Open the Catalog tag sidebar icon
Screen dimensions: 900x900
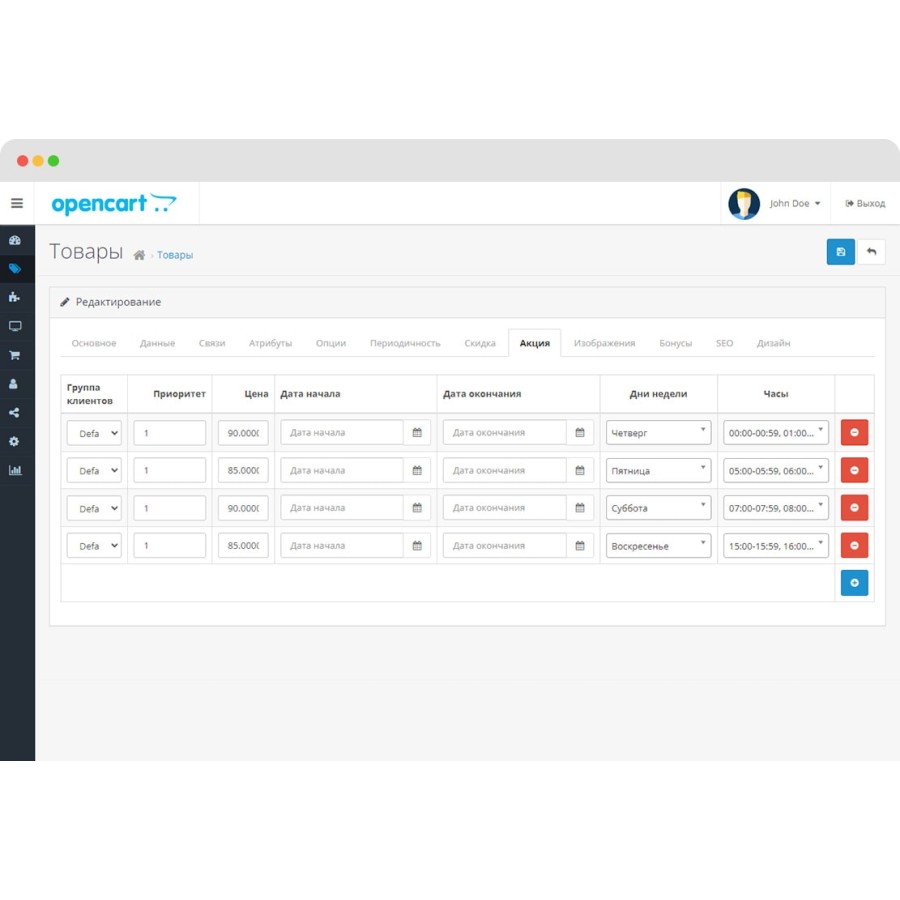15,269
